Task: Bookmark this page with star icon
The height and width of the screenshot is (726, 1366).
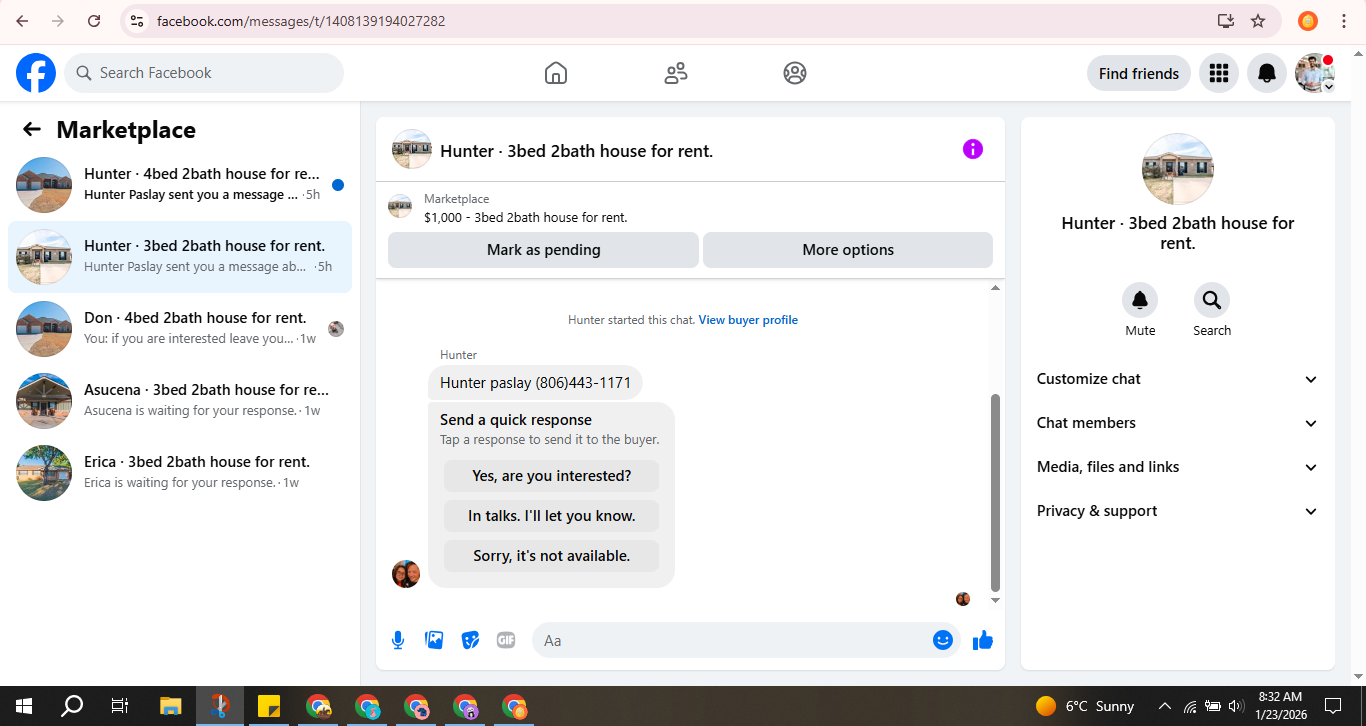Action: (1258, 21)
